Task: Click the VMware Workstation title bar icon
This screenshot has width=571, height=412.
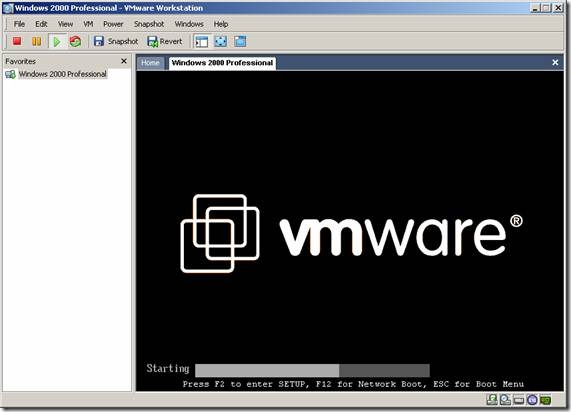Action: coord(8,8)
